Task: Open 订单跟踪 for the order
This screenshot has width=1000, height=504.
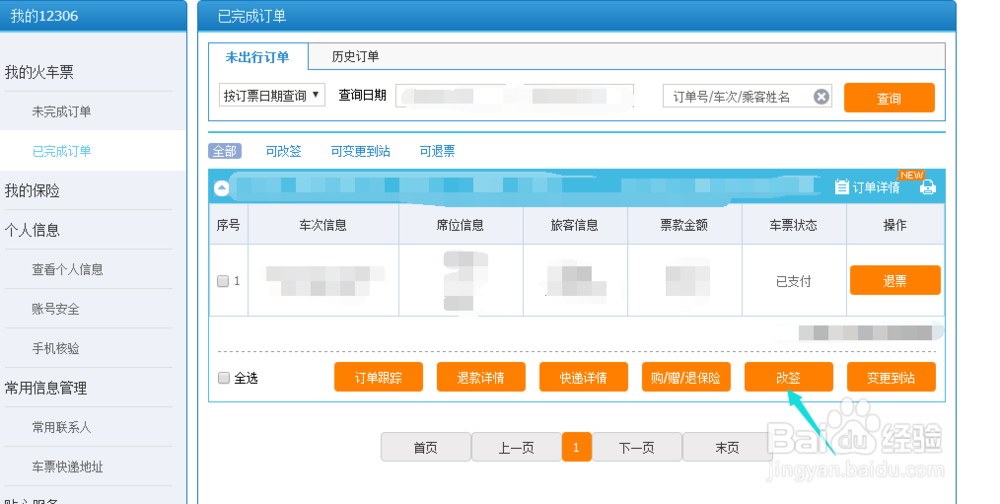Action: [378, 377]
